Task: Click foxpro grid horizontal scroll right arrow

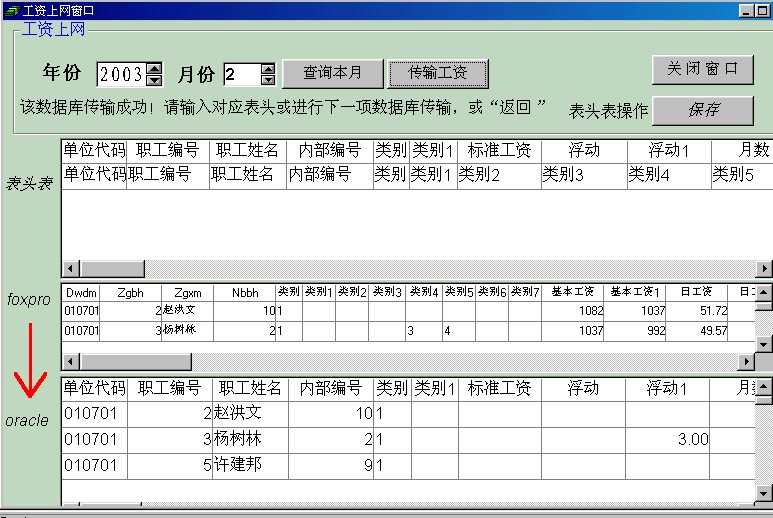Action: click(x=746, y=361)
